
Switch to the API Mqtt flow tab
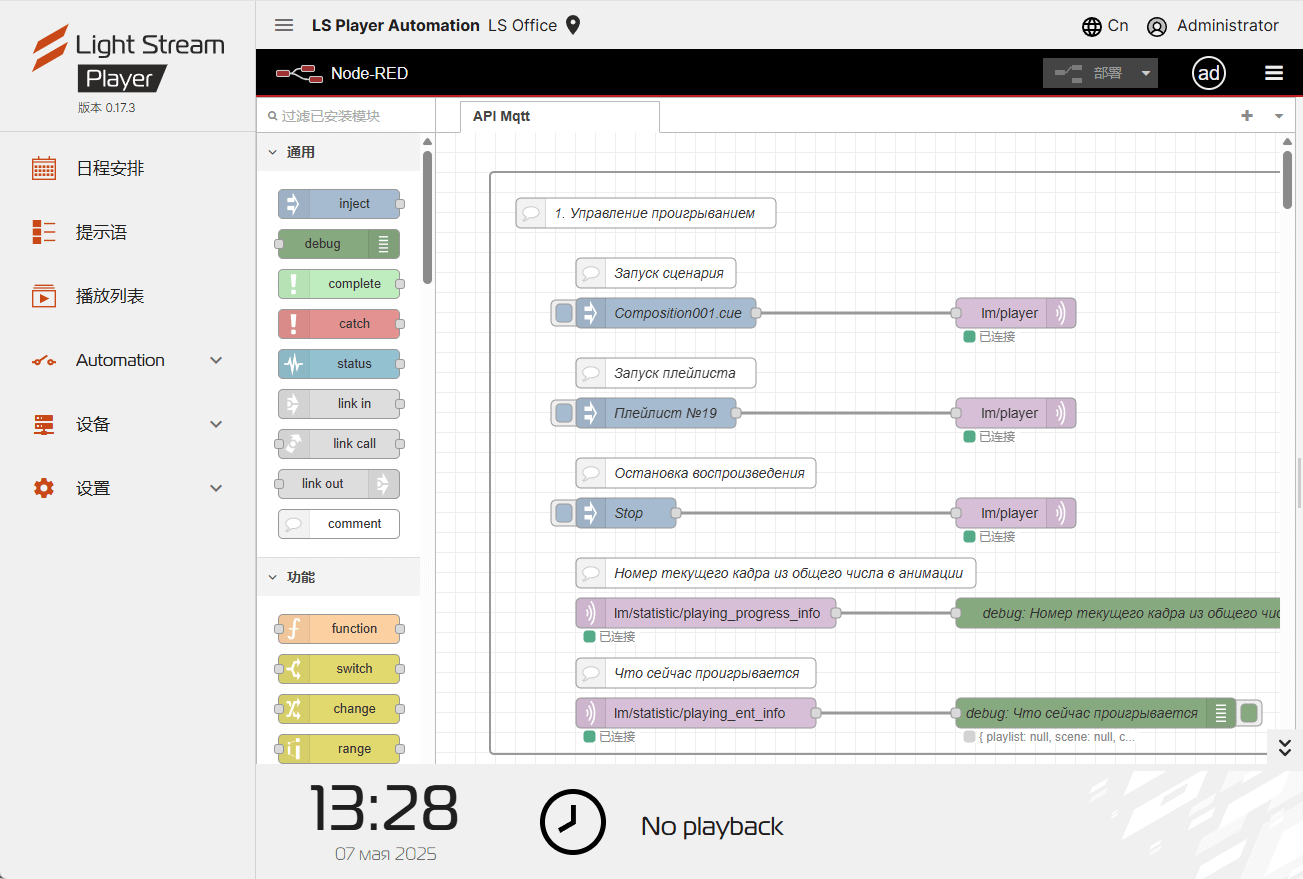click(560, 116)
